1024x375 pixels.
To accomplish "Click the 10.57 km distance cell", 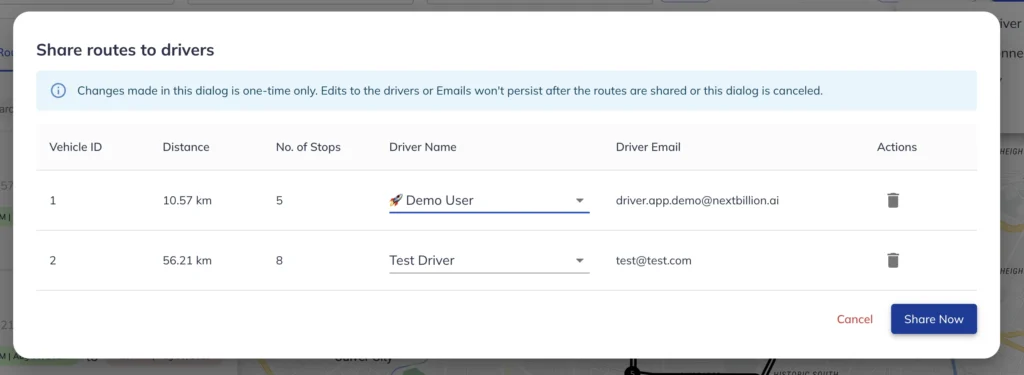I will point(187,201).
